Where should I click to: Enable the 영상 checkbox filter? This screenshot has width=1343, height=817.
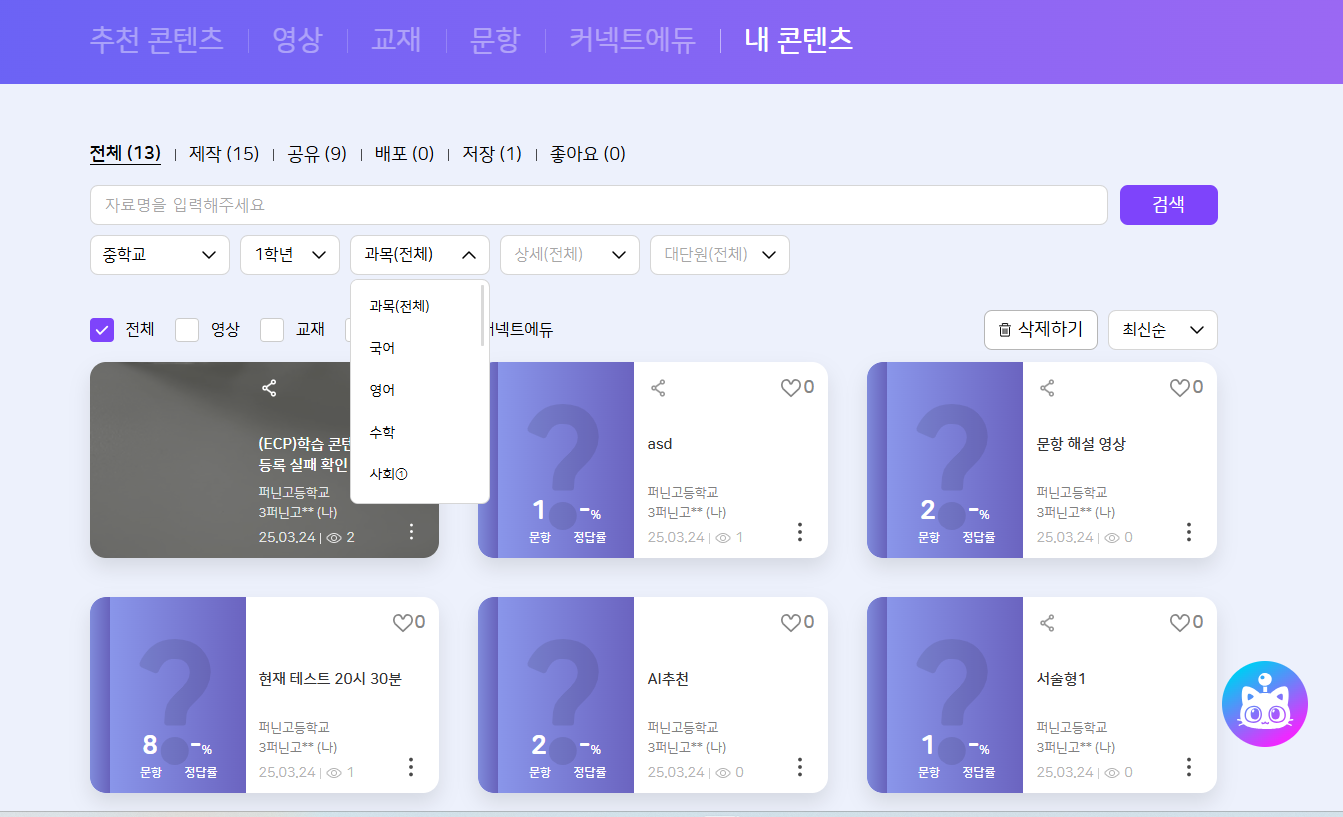tap(187, 330)
